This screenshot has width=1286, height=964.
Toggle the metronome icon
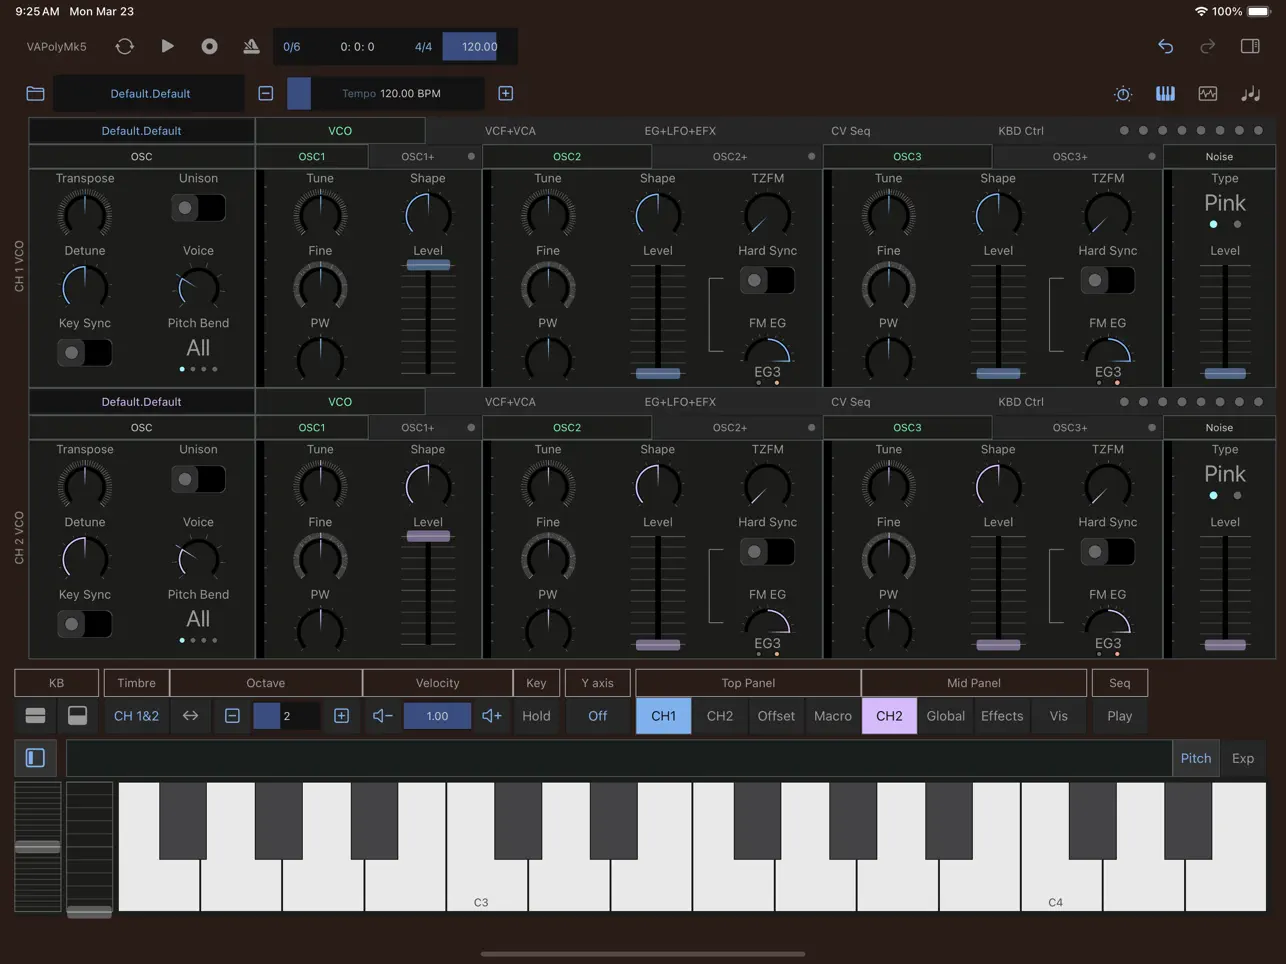tap(251, 46)
